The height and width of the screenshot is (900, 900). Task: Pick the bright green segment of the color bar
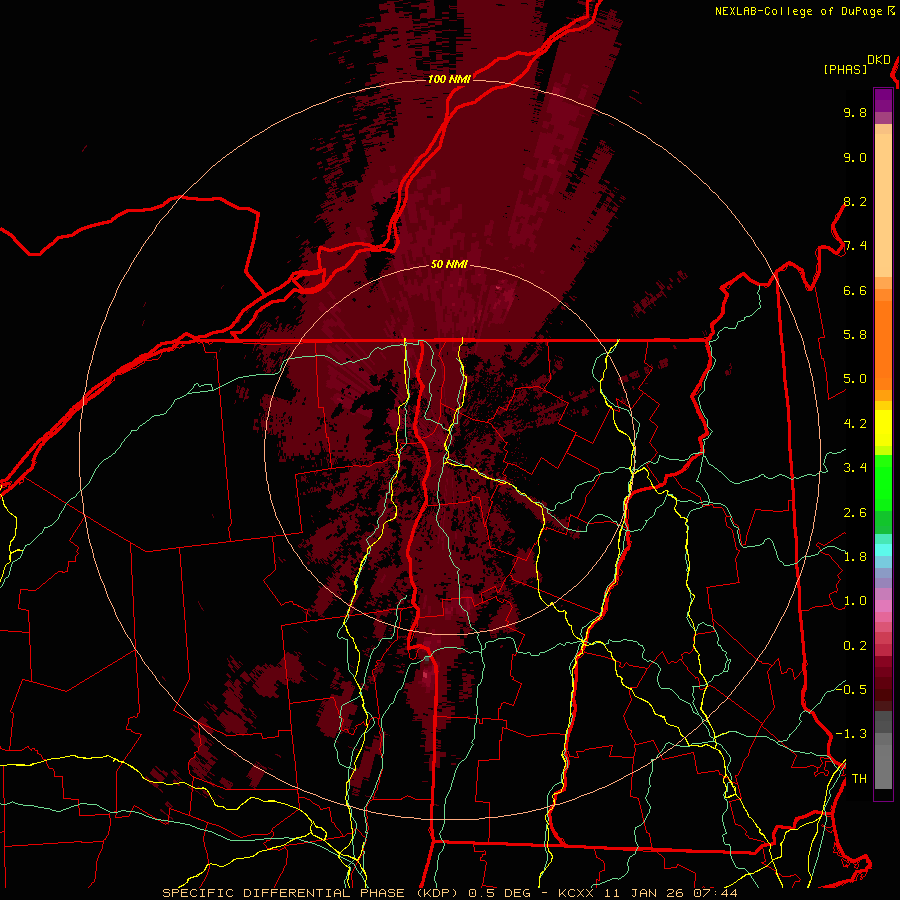[883, 483]
